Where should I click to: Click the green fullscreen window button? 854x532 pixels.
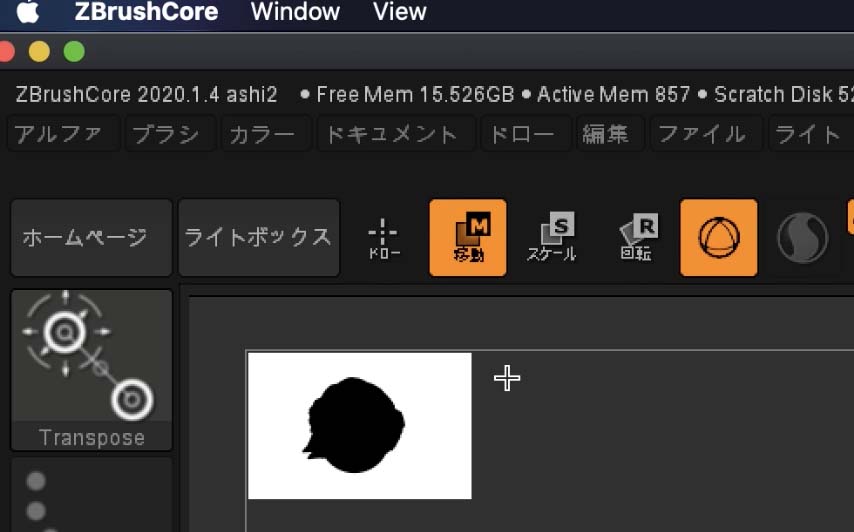point(74,52)
